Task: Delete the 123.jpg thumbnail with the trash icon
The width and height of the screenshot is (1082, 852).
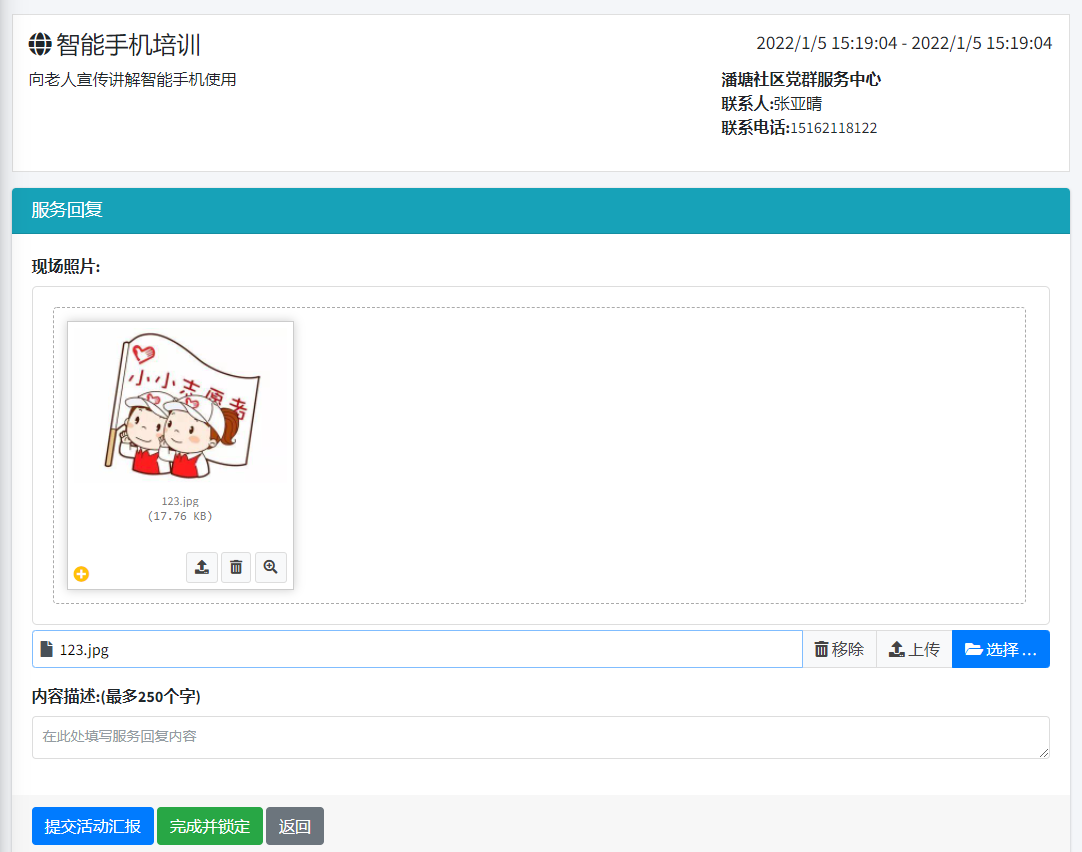Action: (236, 567)
